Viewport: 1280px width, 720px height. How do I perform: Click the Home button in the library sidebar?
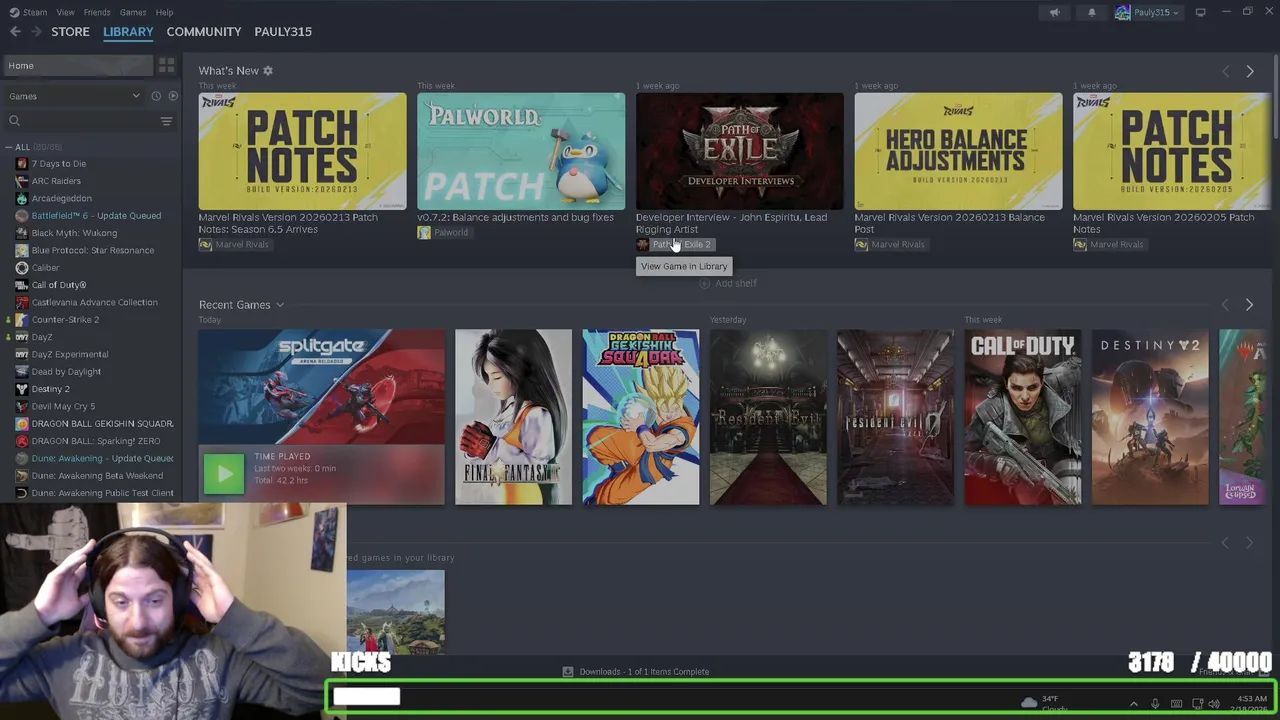pyautogui.click(x=78, y=65)
